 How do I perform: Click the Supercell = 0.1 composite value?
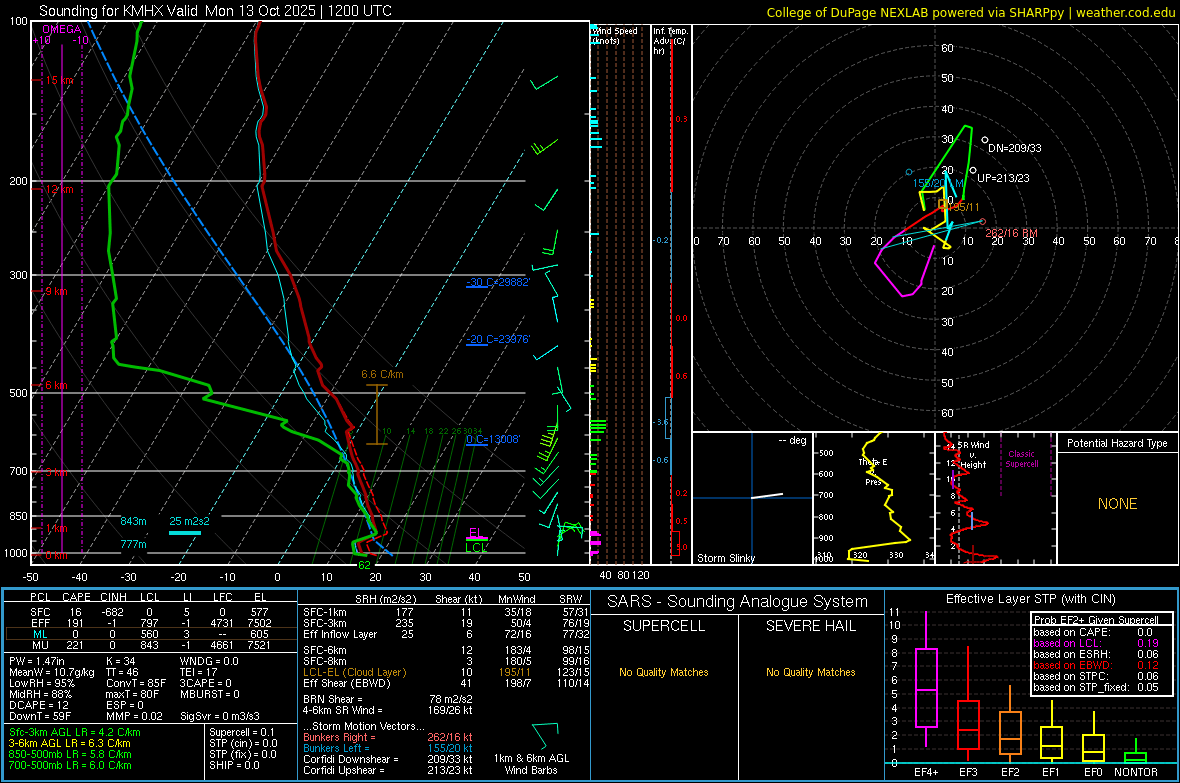pyautogui.click(x=242, y=733)
